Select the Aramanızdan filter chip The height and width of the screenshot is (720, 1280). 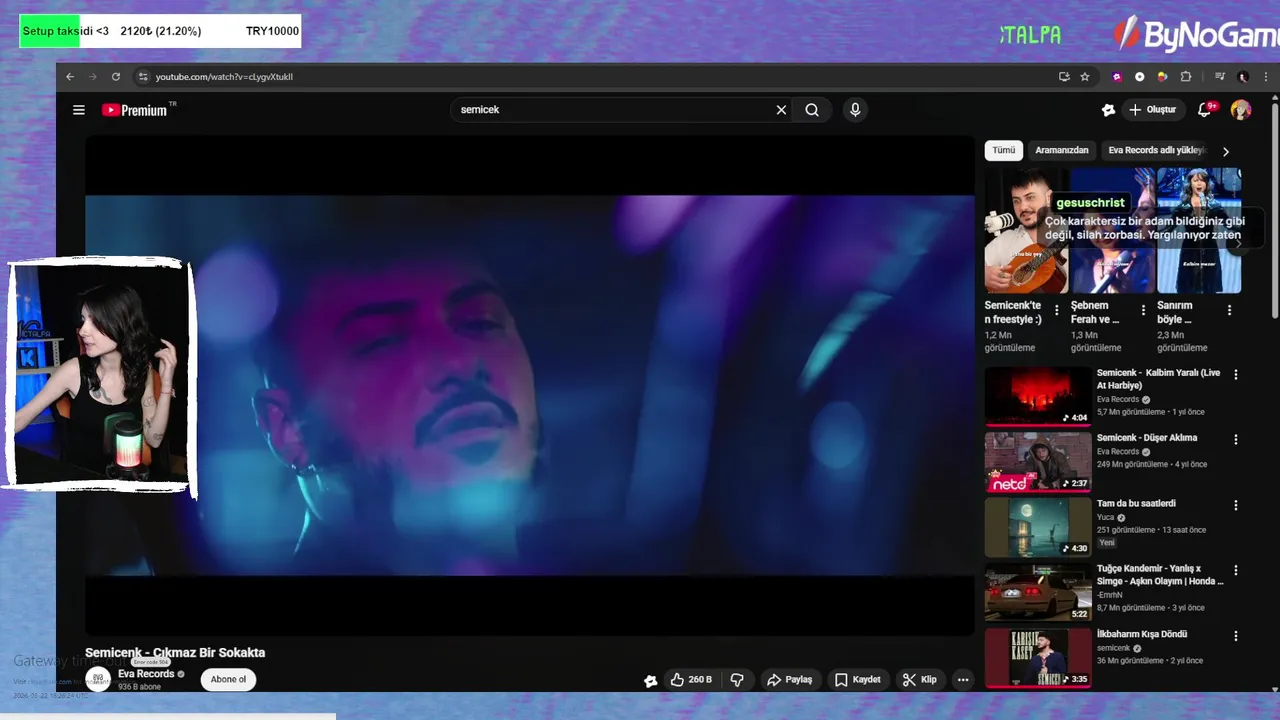[1062, 151]
